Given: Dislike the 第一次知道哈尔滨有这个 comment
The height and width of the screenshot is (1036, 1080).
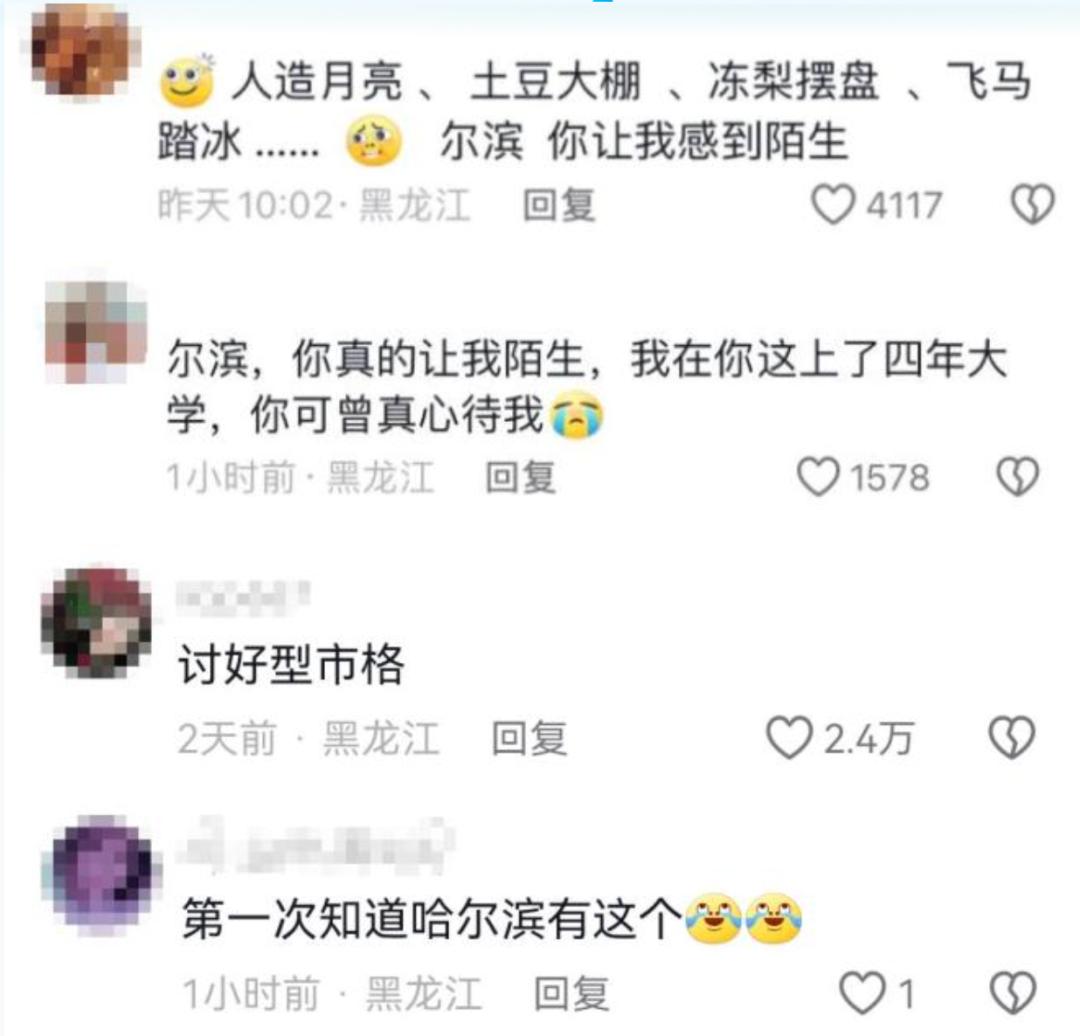Looking at the screenshot, I should [1012, 993].
